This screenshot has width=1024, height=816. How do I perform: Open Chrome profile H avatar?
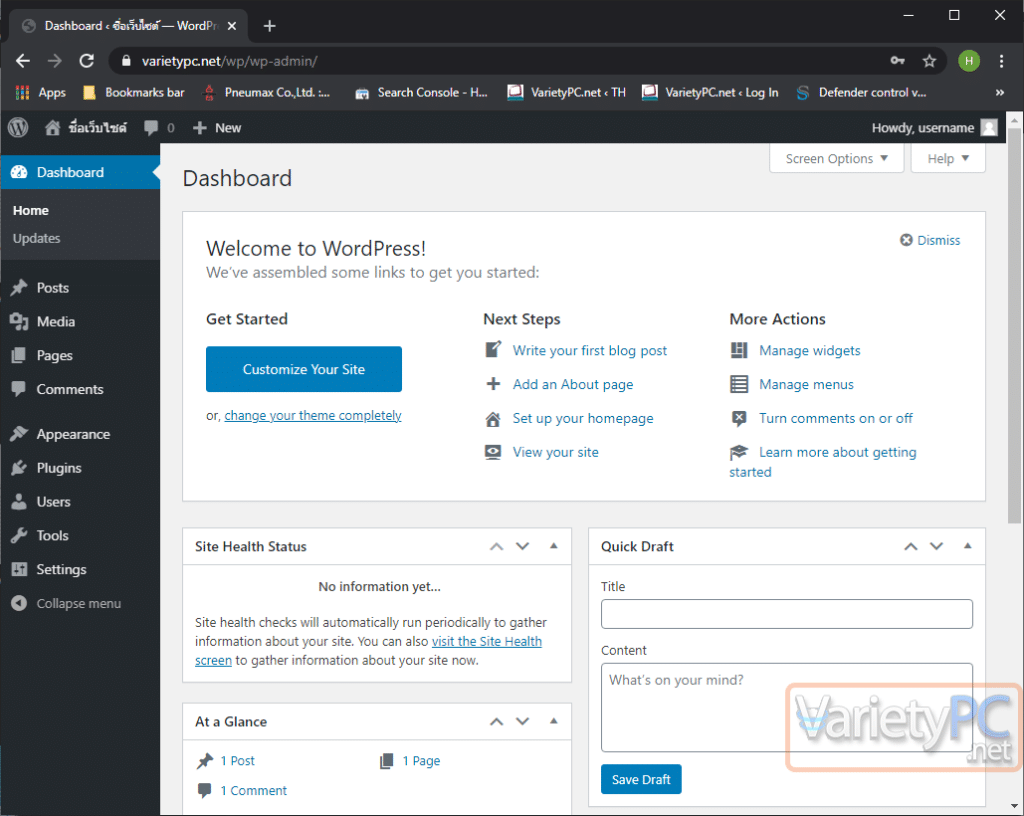point(969,61)
